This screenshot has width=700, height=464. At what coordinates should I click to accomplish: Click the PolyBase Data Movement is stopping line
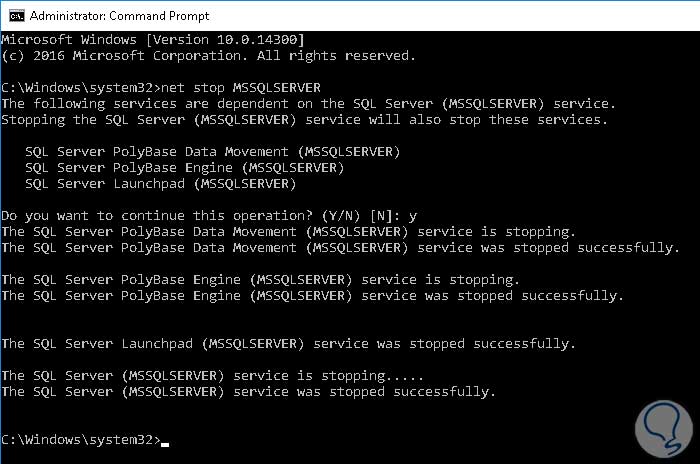click(x=288, y=231)
